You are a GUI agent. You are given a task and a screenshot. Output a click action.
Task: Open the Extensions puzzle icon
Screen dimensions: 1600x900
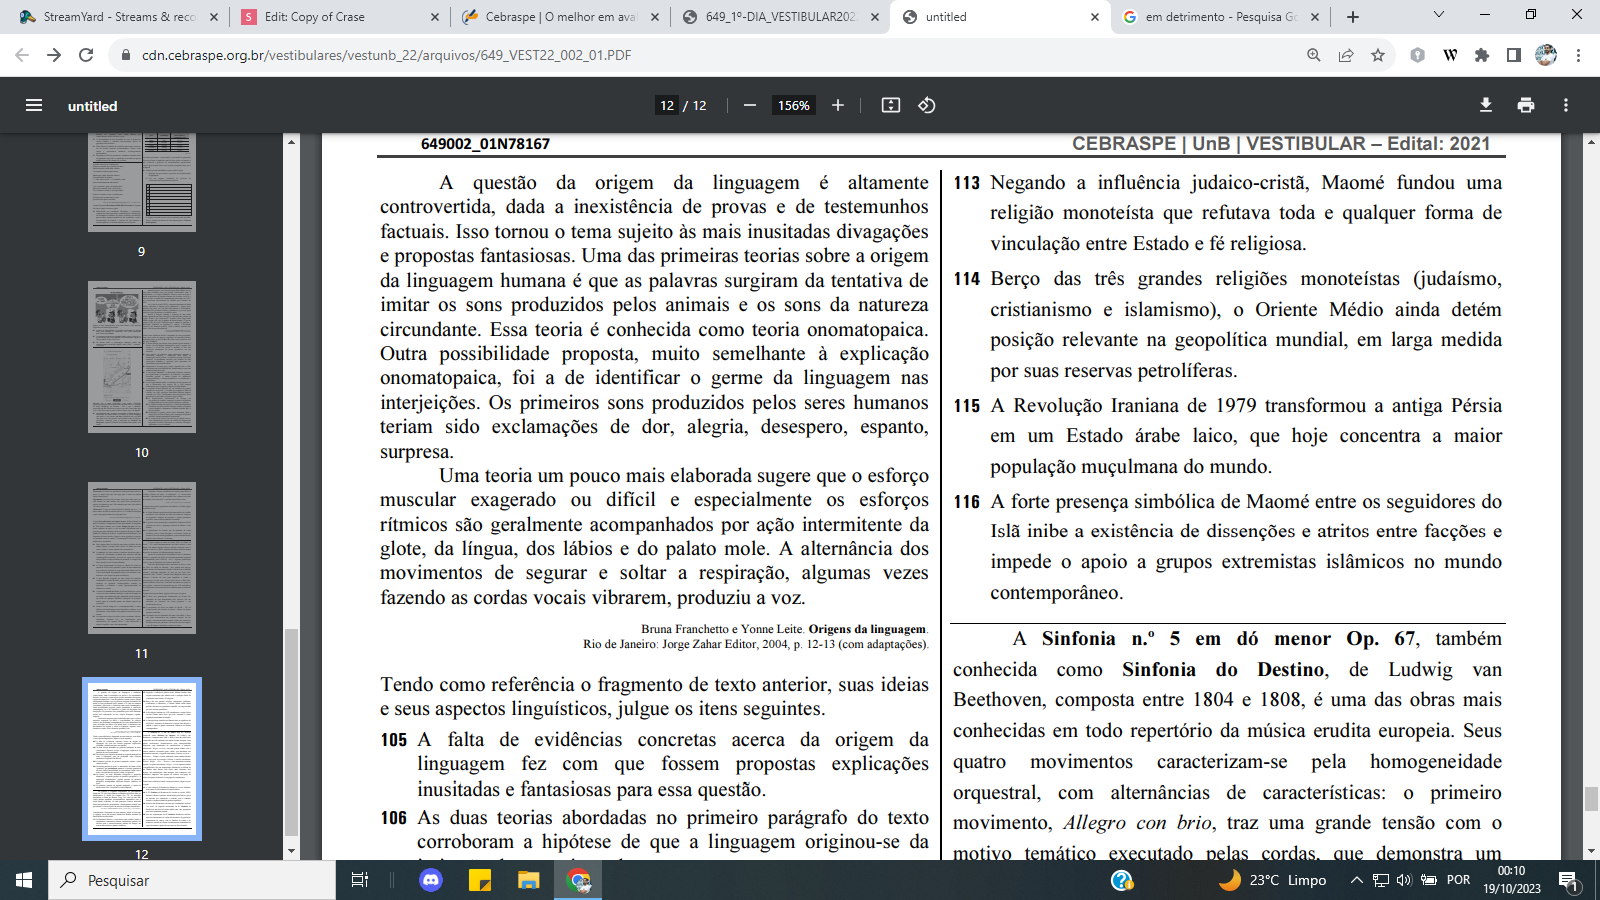[x=1482, y=55]
